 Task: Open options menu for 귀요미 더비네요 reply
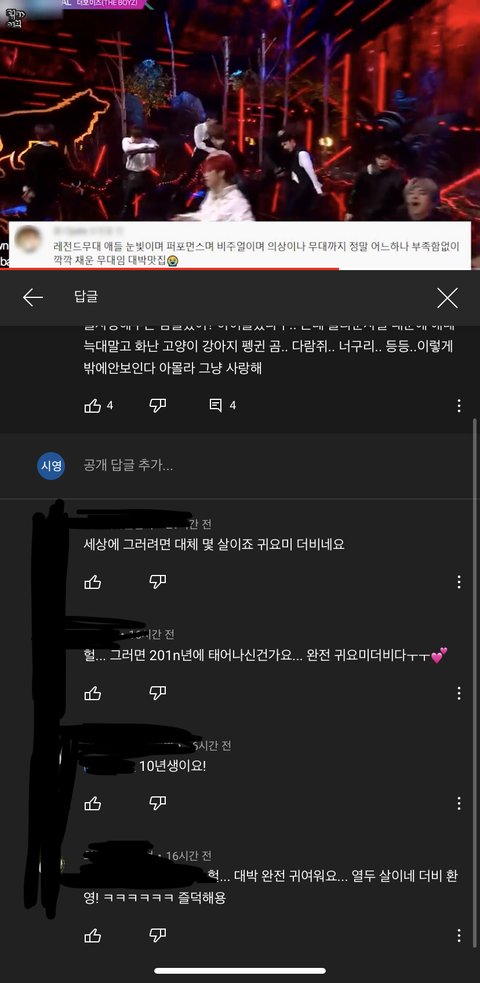coord(459,582)
